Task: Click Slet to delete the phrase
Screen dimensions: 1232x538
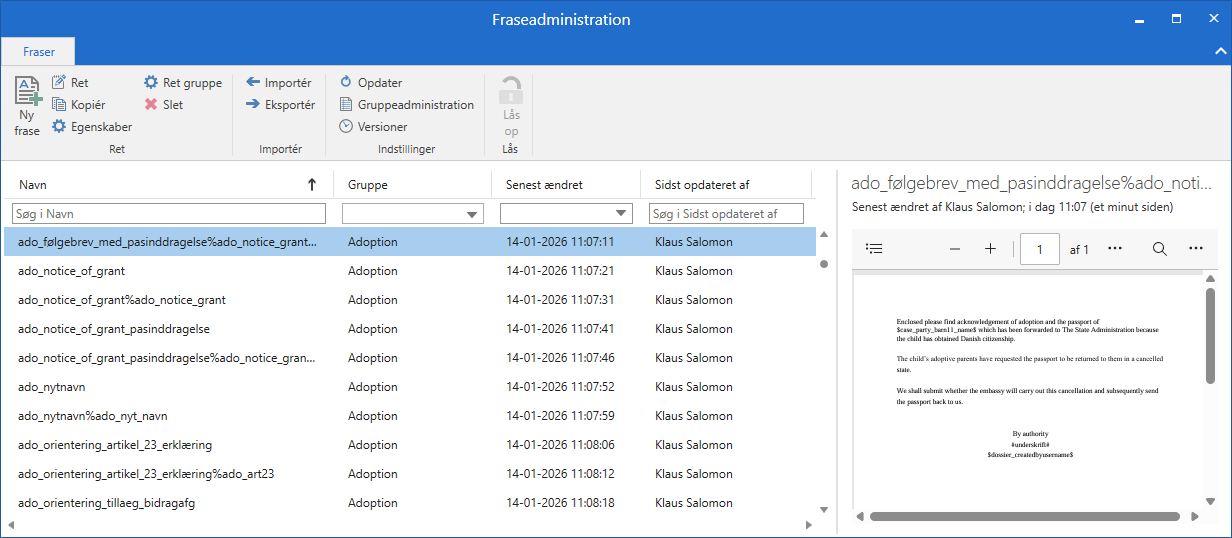Action: point(164,105)
